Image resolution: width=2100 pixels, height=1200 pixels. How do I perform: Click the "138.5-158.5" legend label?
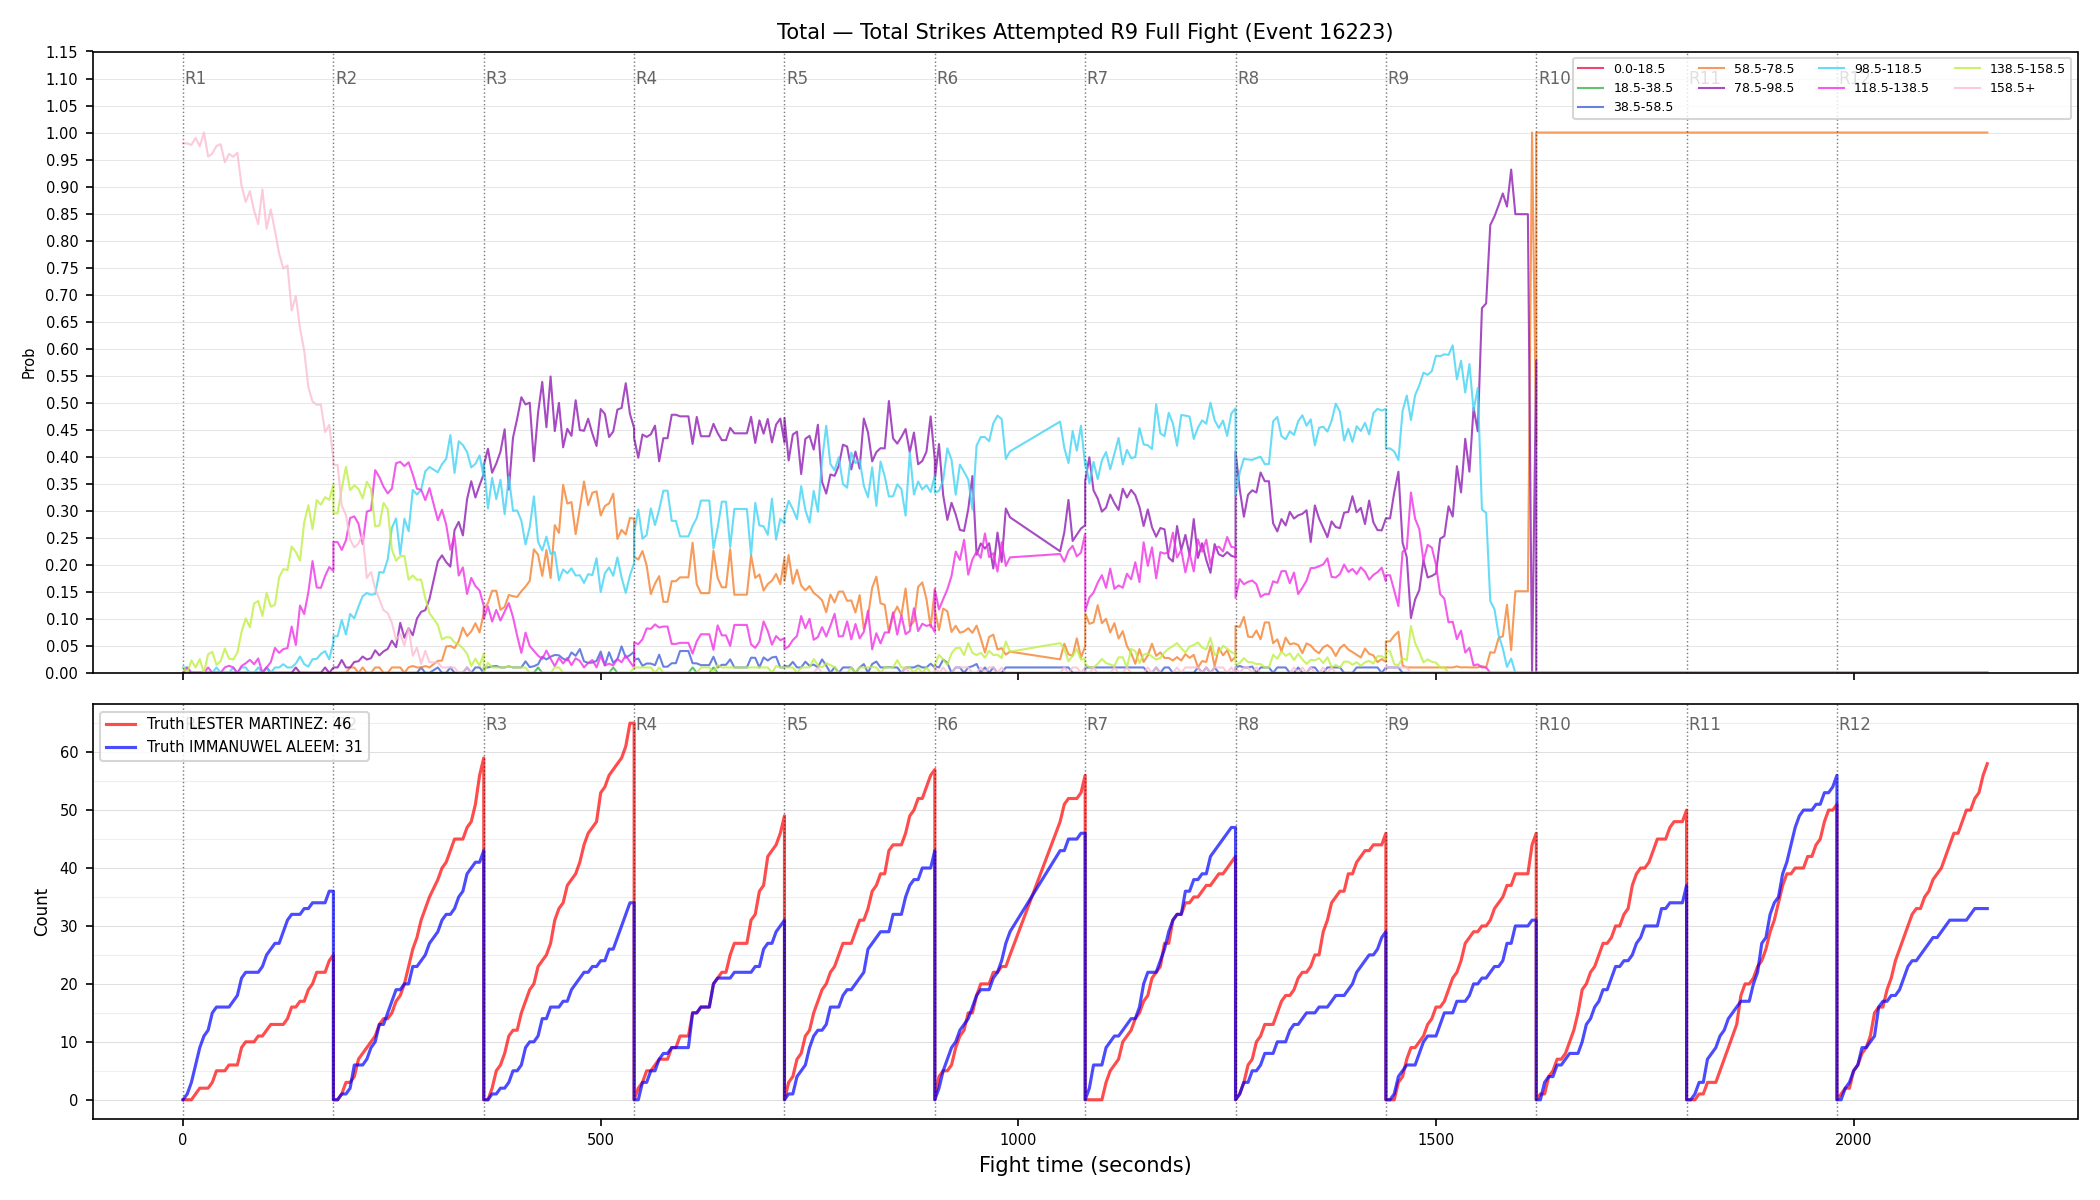click(x=2027, y=69)
